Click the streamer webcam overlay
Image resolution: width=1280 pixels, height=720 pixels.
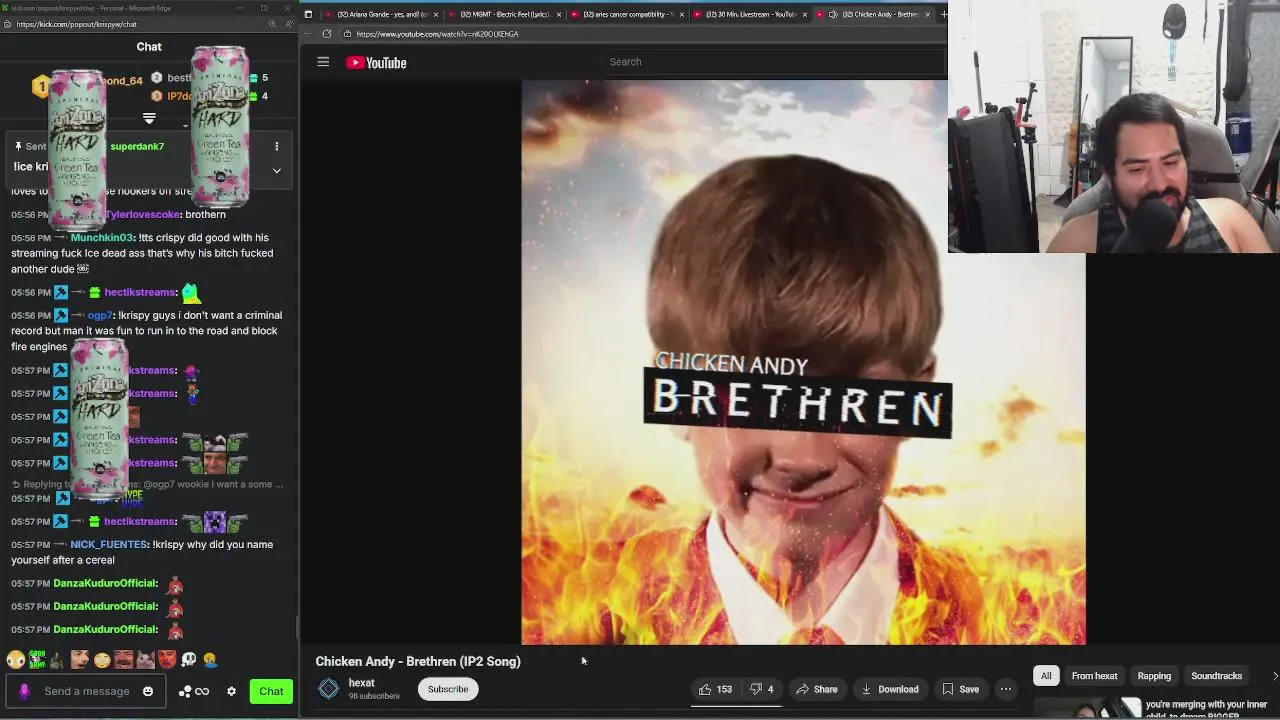1114,127
